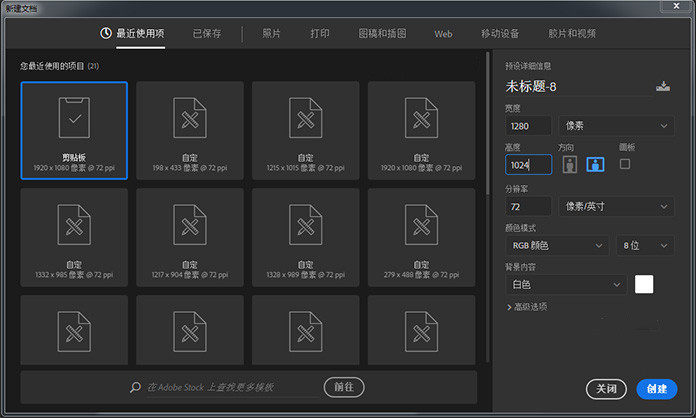Click the resolution field showing 72
The image size is (696, 418).
tap(529, 207)
